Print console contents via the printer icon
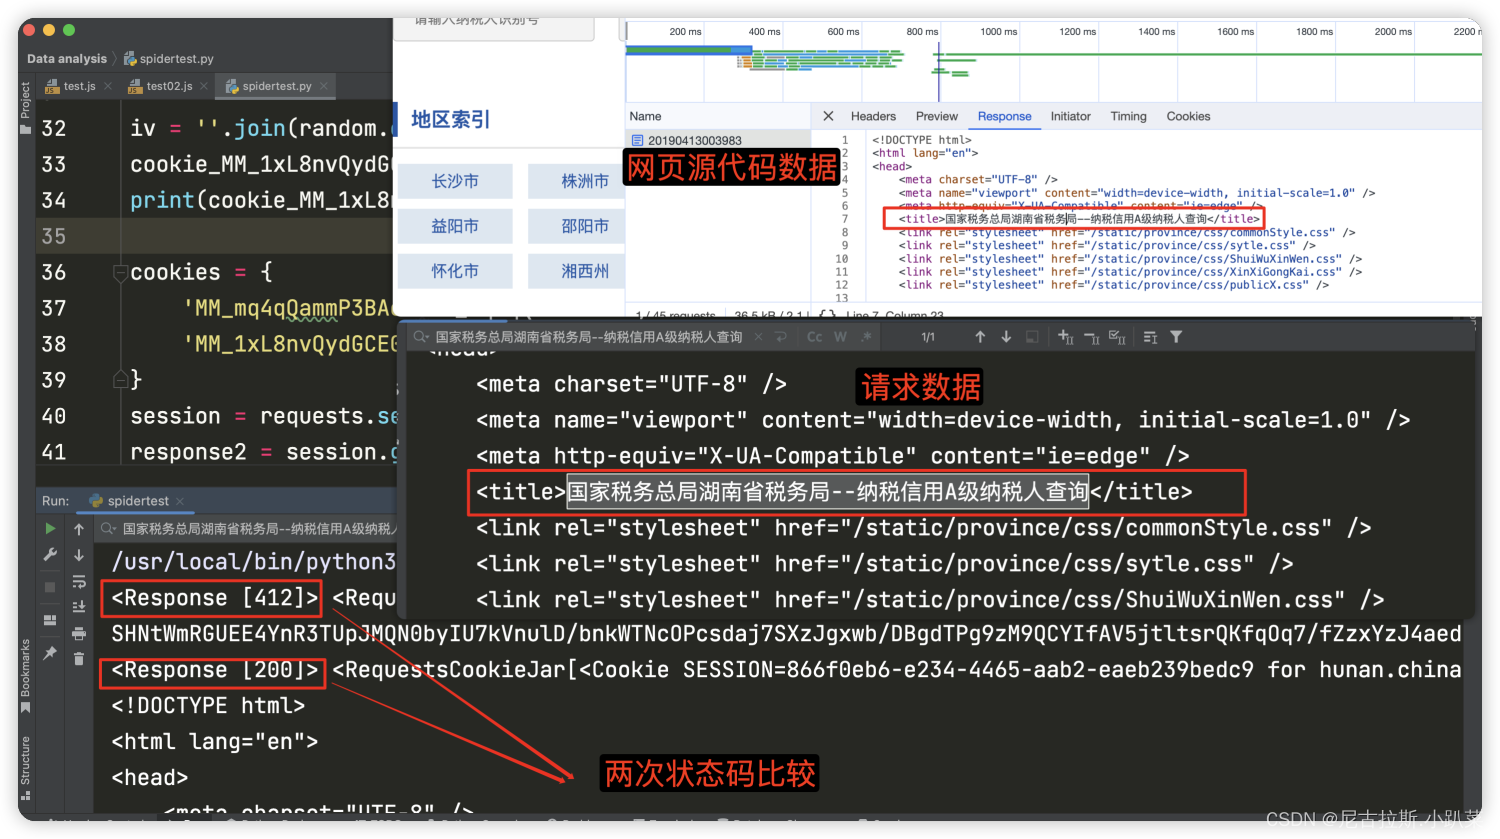The height and width of the screenshot is (839, 1500). point(79,633)
